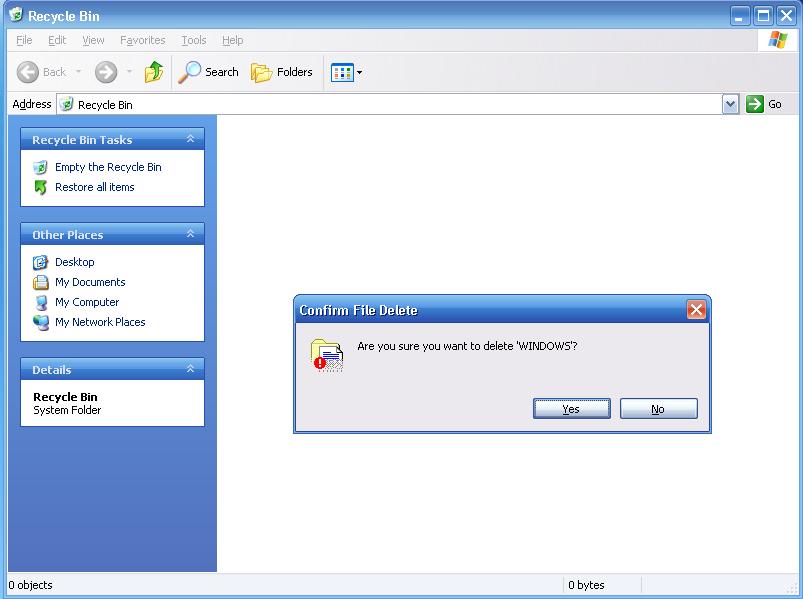Click the Forward arrow icon in toolbar
803x599 pixels.
(x=106, y=72)
